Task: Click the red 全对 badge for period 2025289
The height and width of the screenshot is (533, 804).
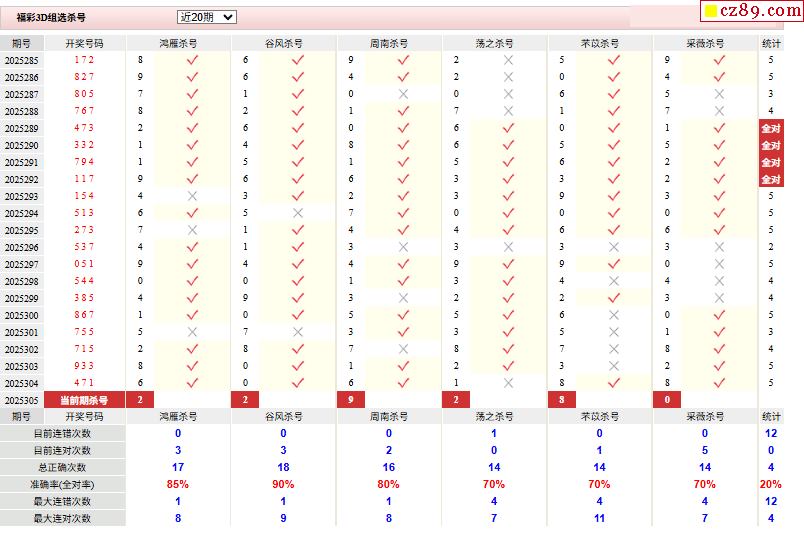Action: coord(770,129)
